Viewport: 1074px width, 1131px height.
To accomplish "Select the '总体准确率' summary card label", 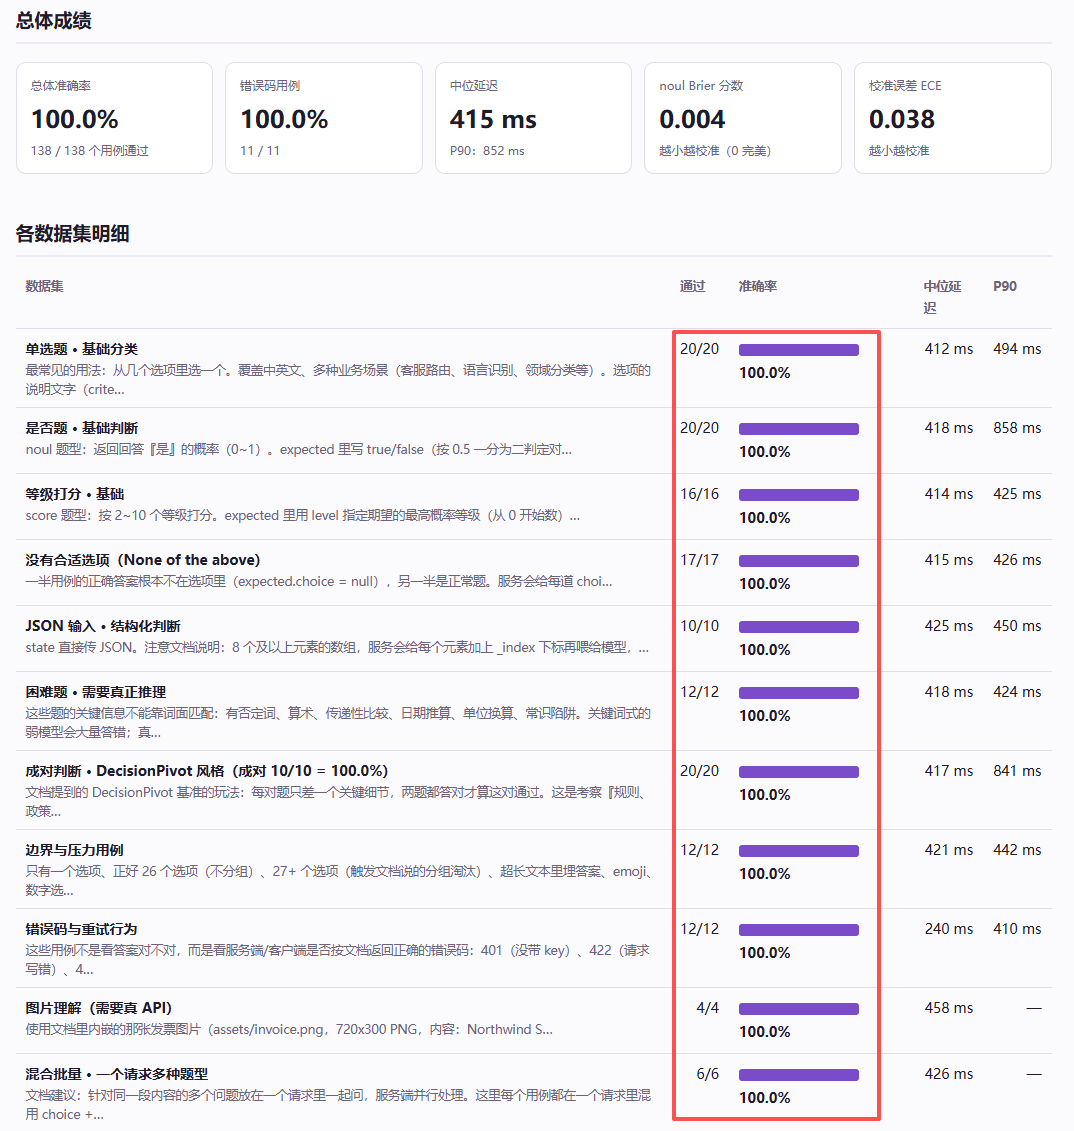I will pos(61,86).
